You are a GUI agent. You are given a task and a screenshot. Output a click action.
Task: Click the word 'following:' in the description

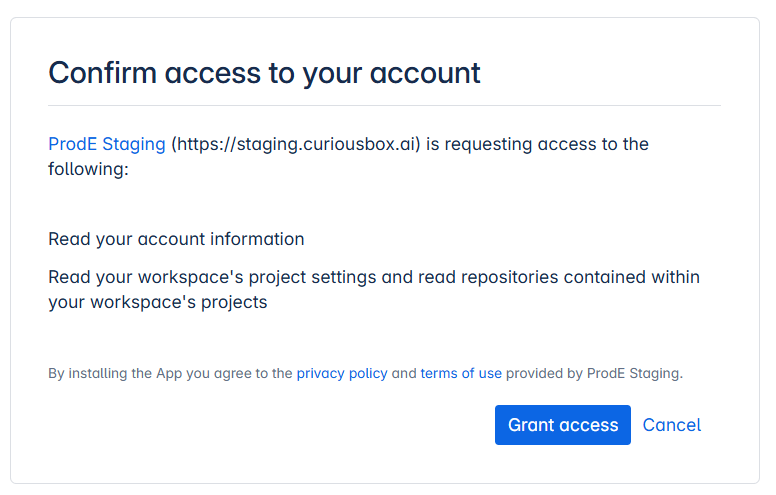[88, 169]
